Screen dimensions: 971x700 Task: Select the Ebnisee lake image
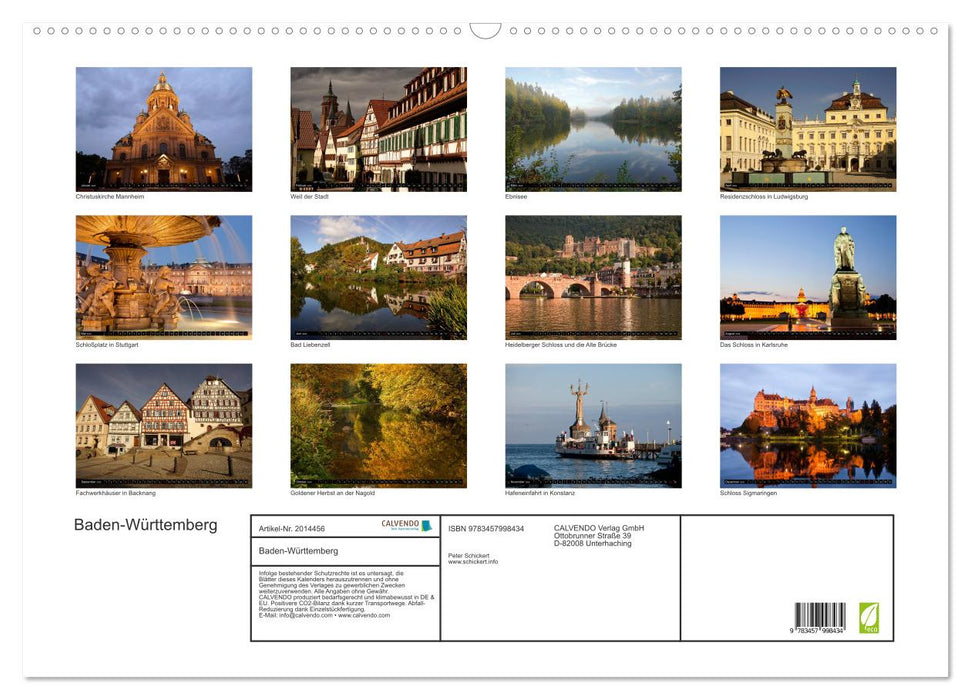[x=593, y=128]
